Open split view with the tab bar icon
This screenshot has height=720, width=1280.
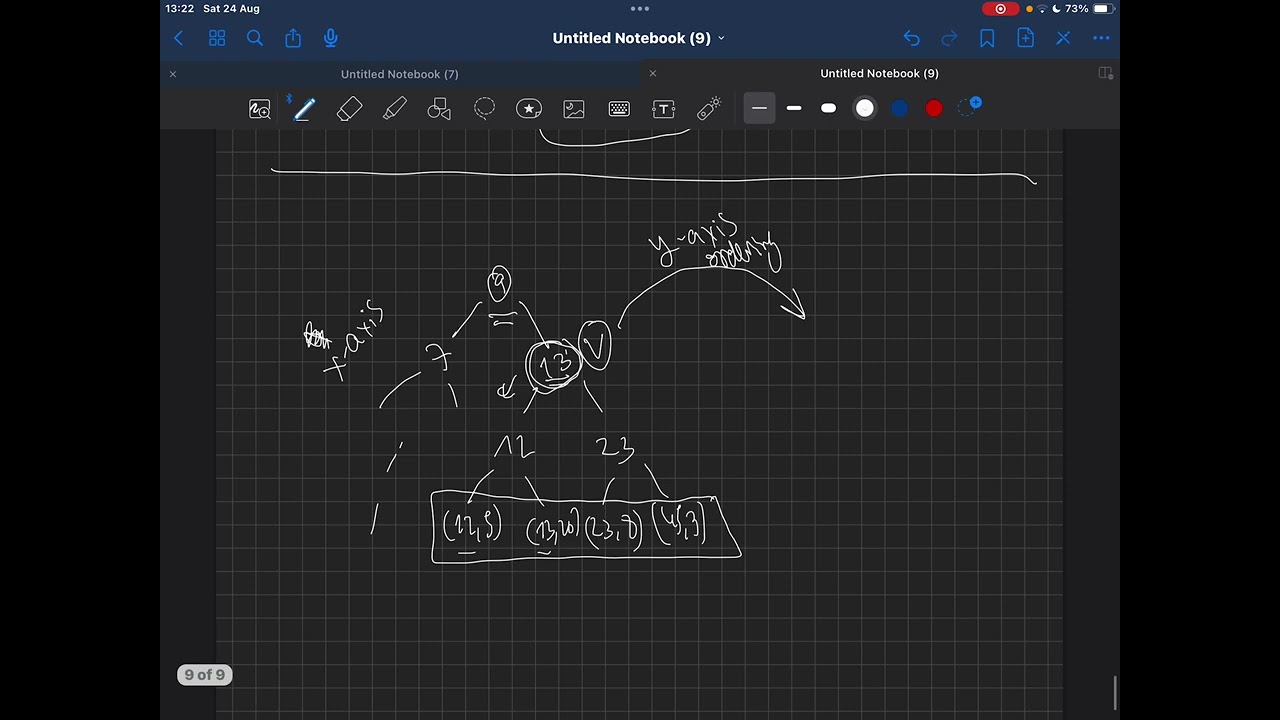1105,73
